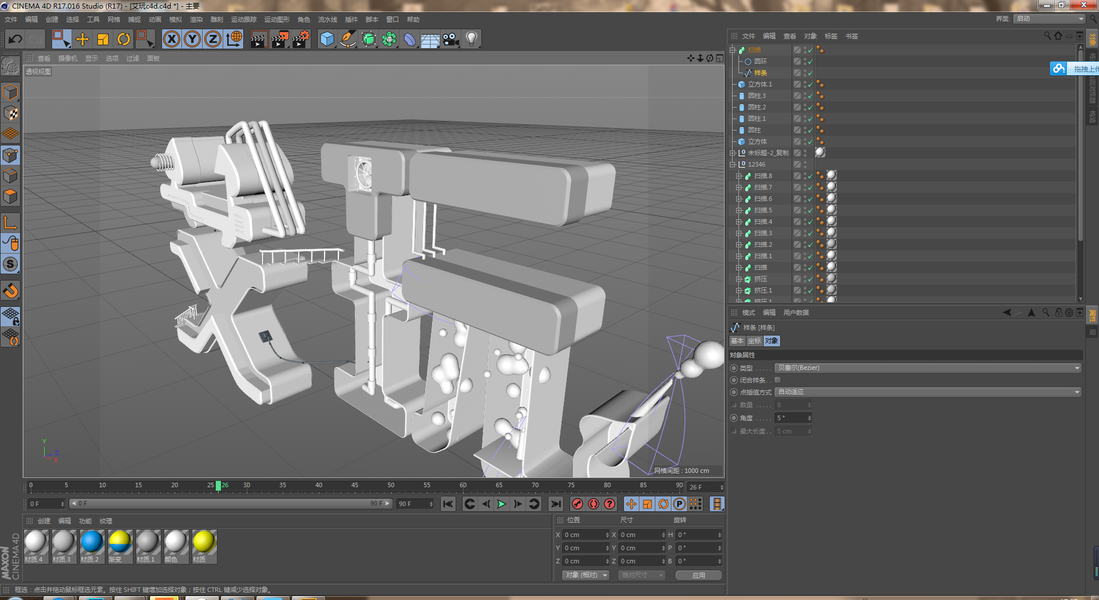Toggle X axis lock
1099x600 pixels.
[x=172, y=39]
